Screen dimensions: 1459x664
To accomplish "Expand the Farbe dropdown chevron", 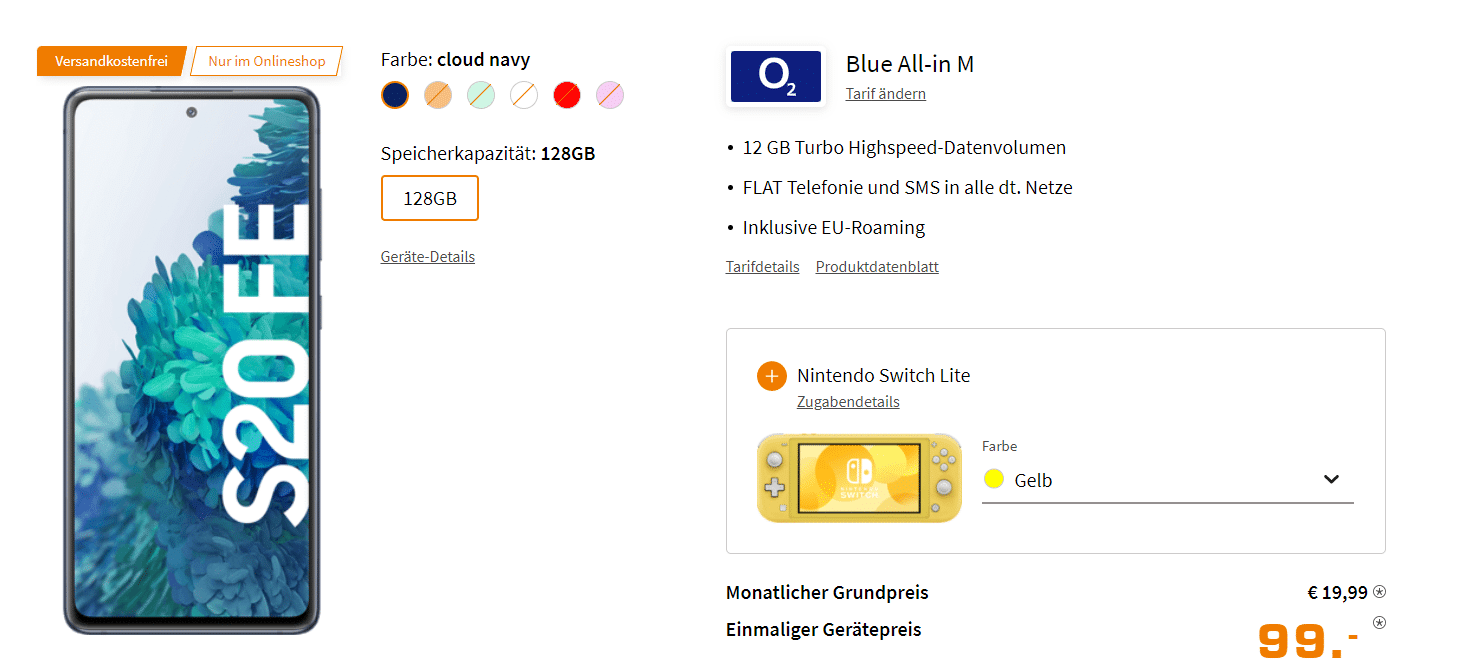I will coord(1331,479).
